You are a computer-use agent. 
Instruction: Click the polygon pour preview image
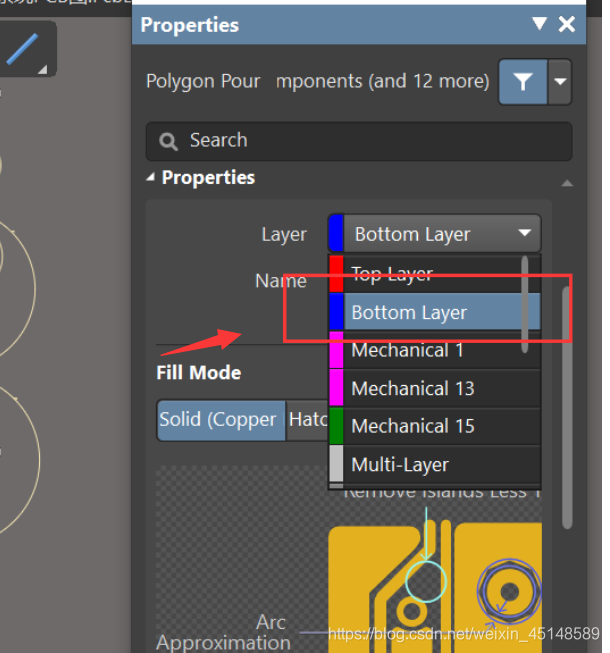click(435, 575)
